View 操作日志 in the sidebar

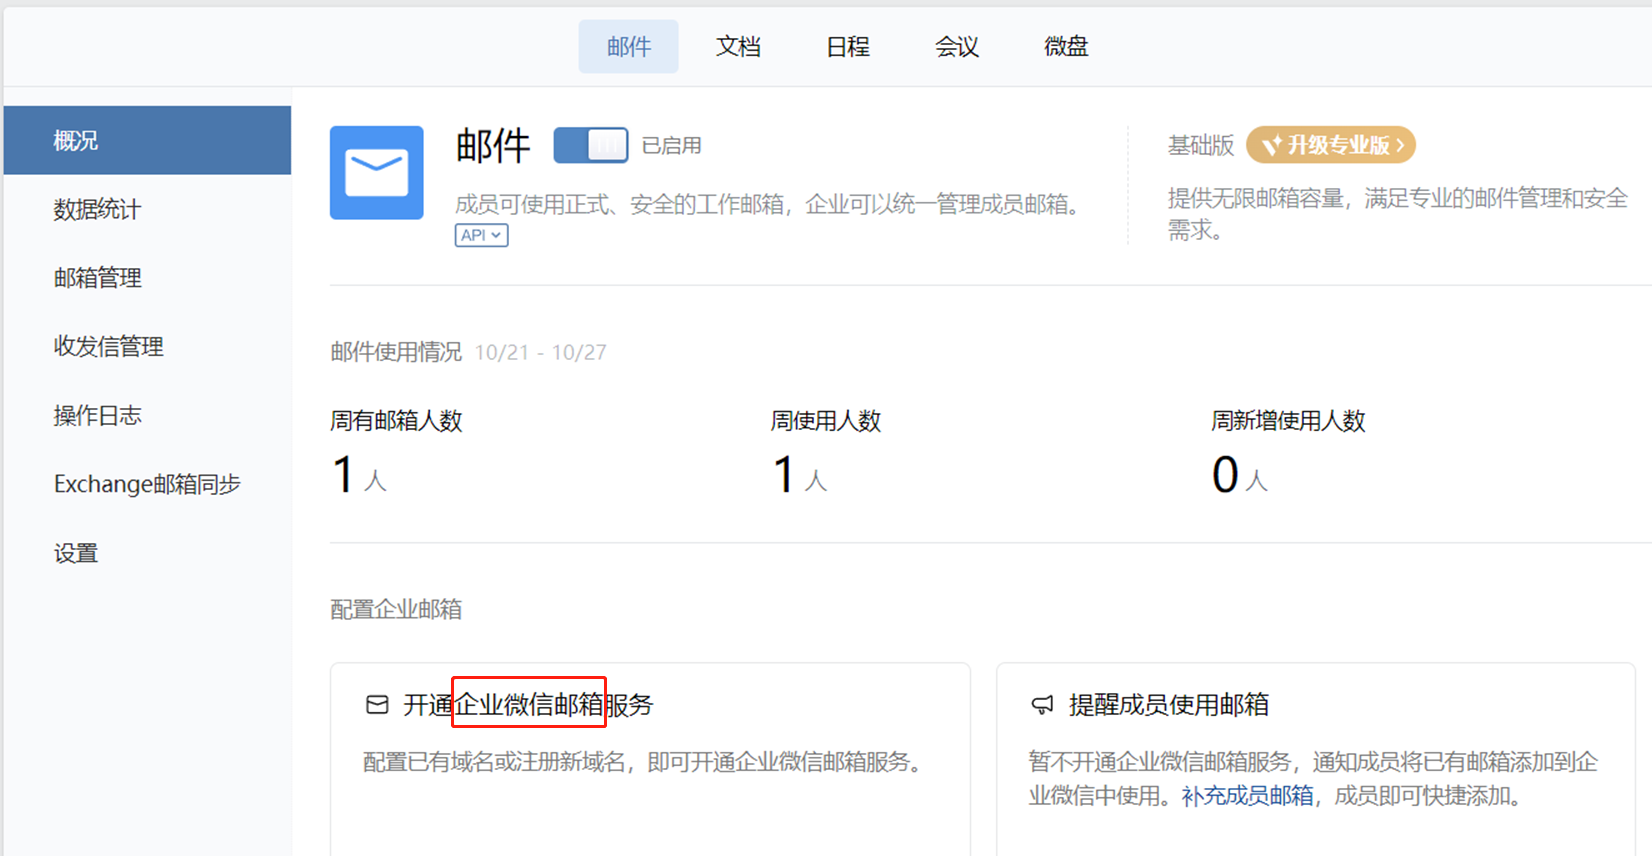(97, 416)
